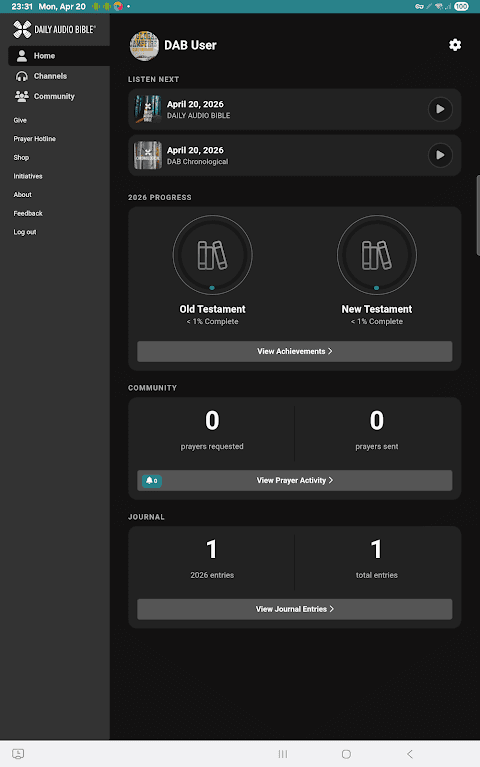This screenshot has height=767, width=480.
Task: Tap the Old Testament books icon
Action: tap(212, 255)
